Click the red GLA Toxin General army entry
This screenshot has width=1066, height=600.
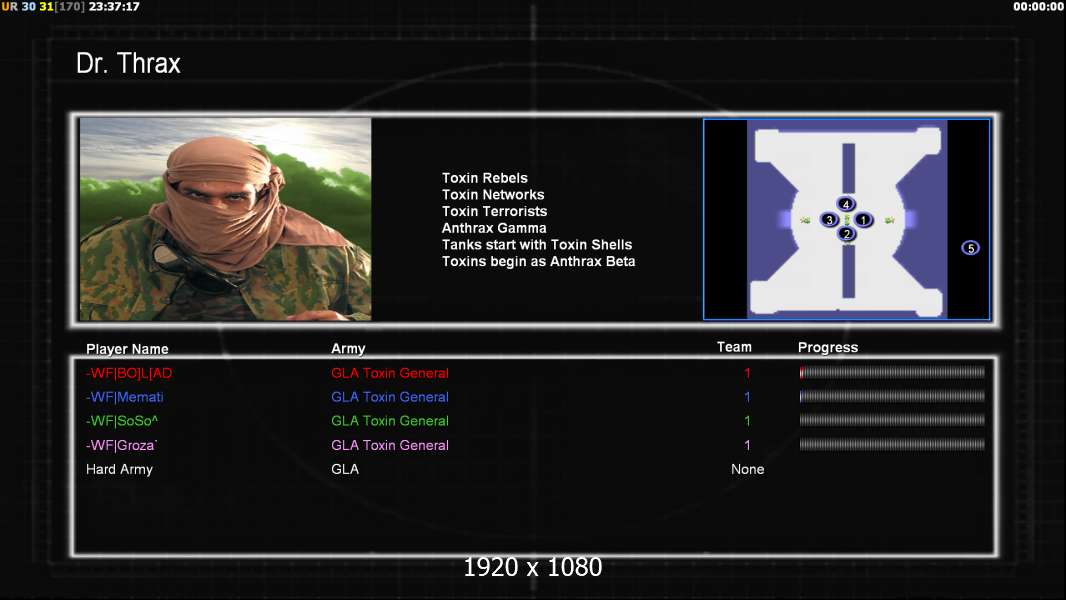tap(390, 373)
